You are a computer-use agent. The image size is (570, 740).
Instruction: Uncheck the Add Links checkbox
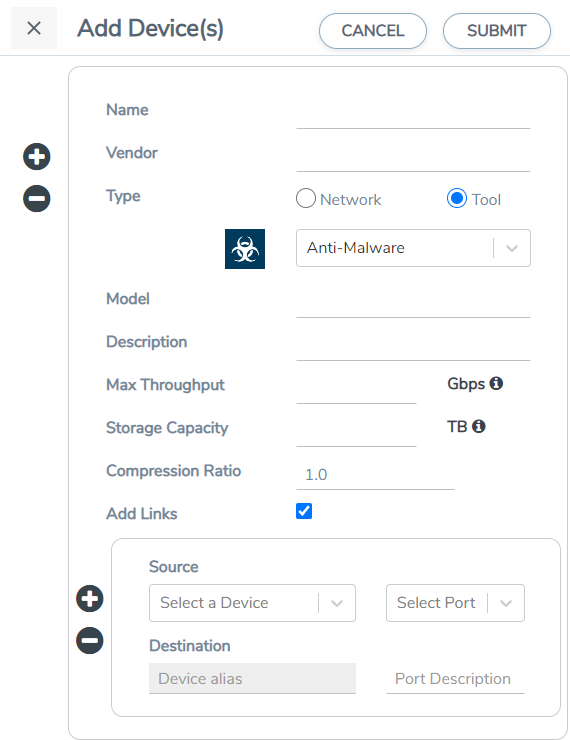click(x=304, y=511)
